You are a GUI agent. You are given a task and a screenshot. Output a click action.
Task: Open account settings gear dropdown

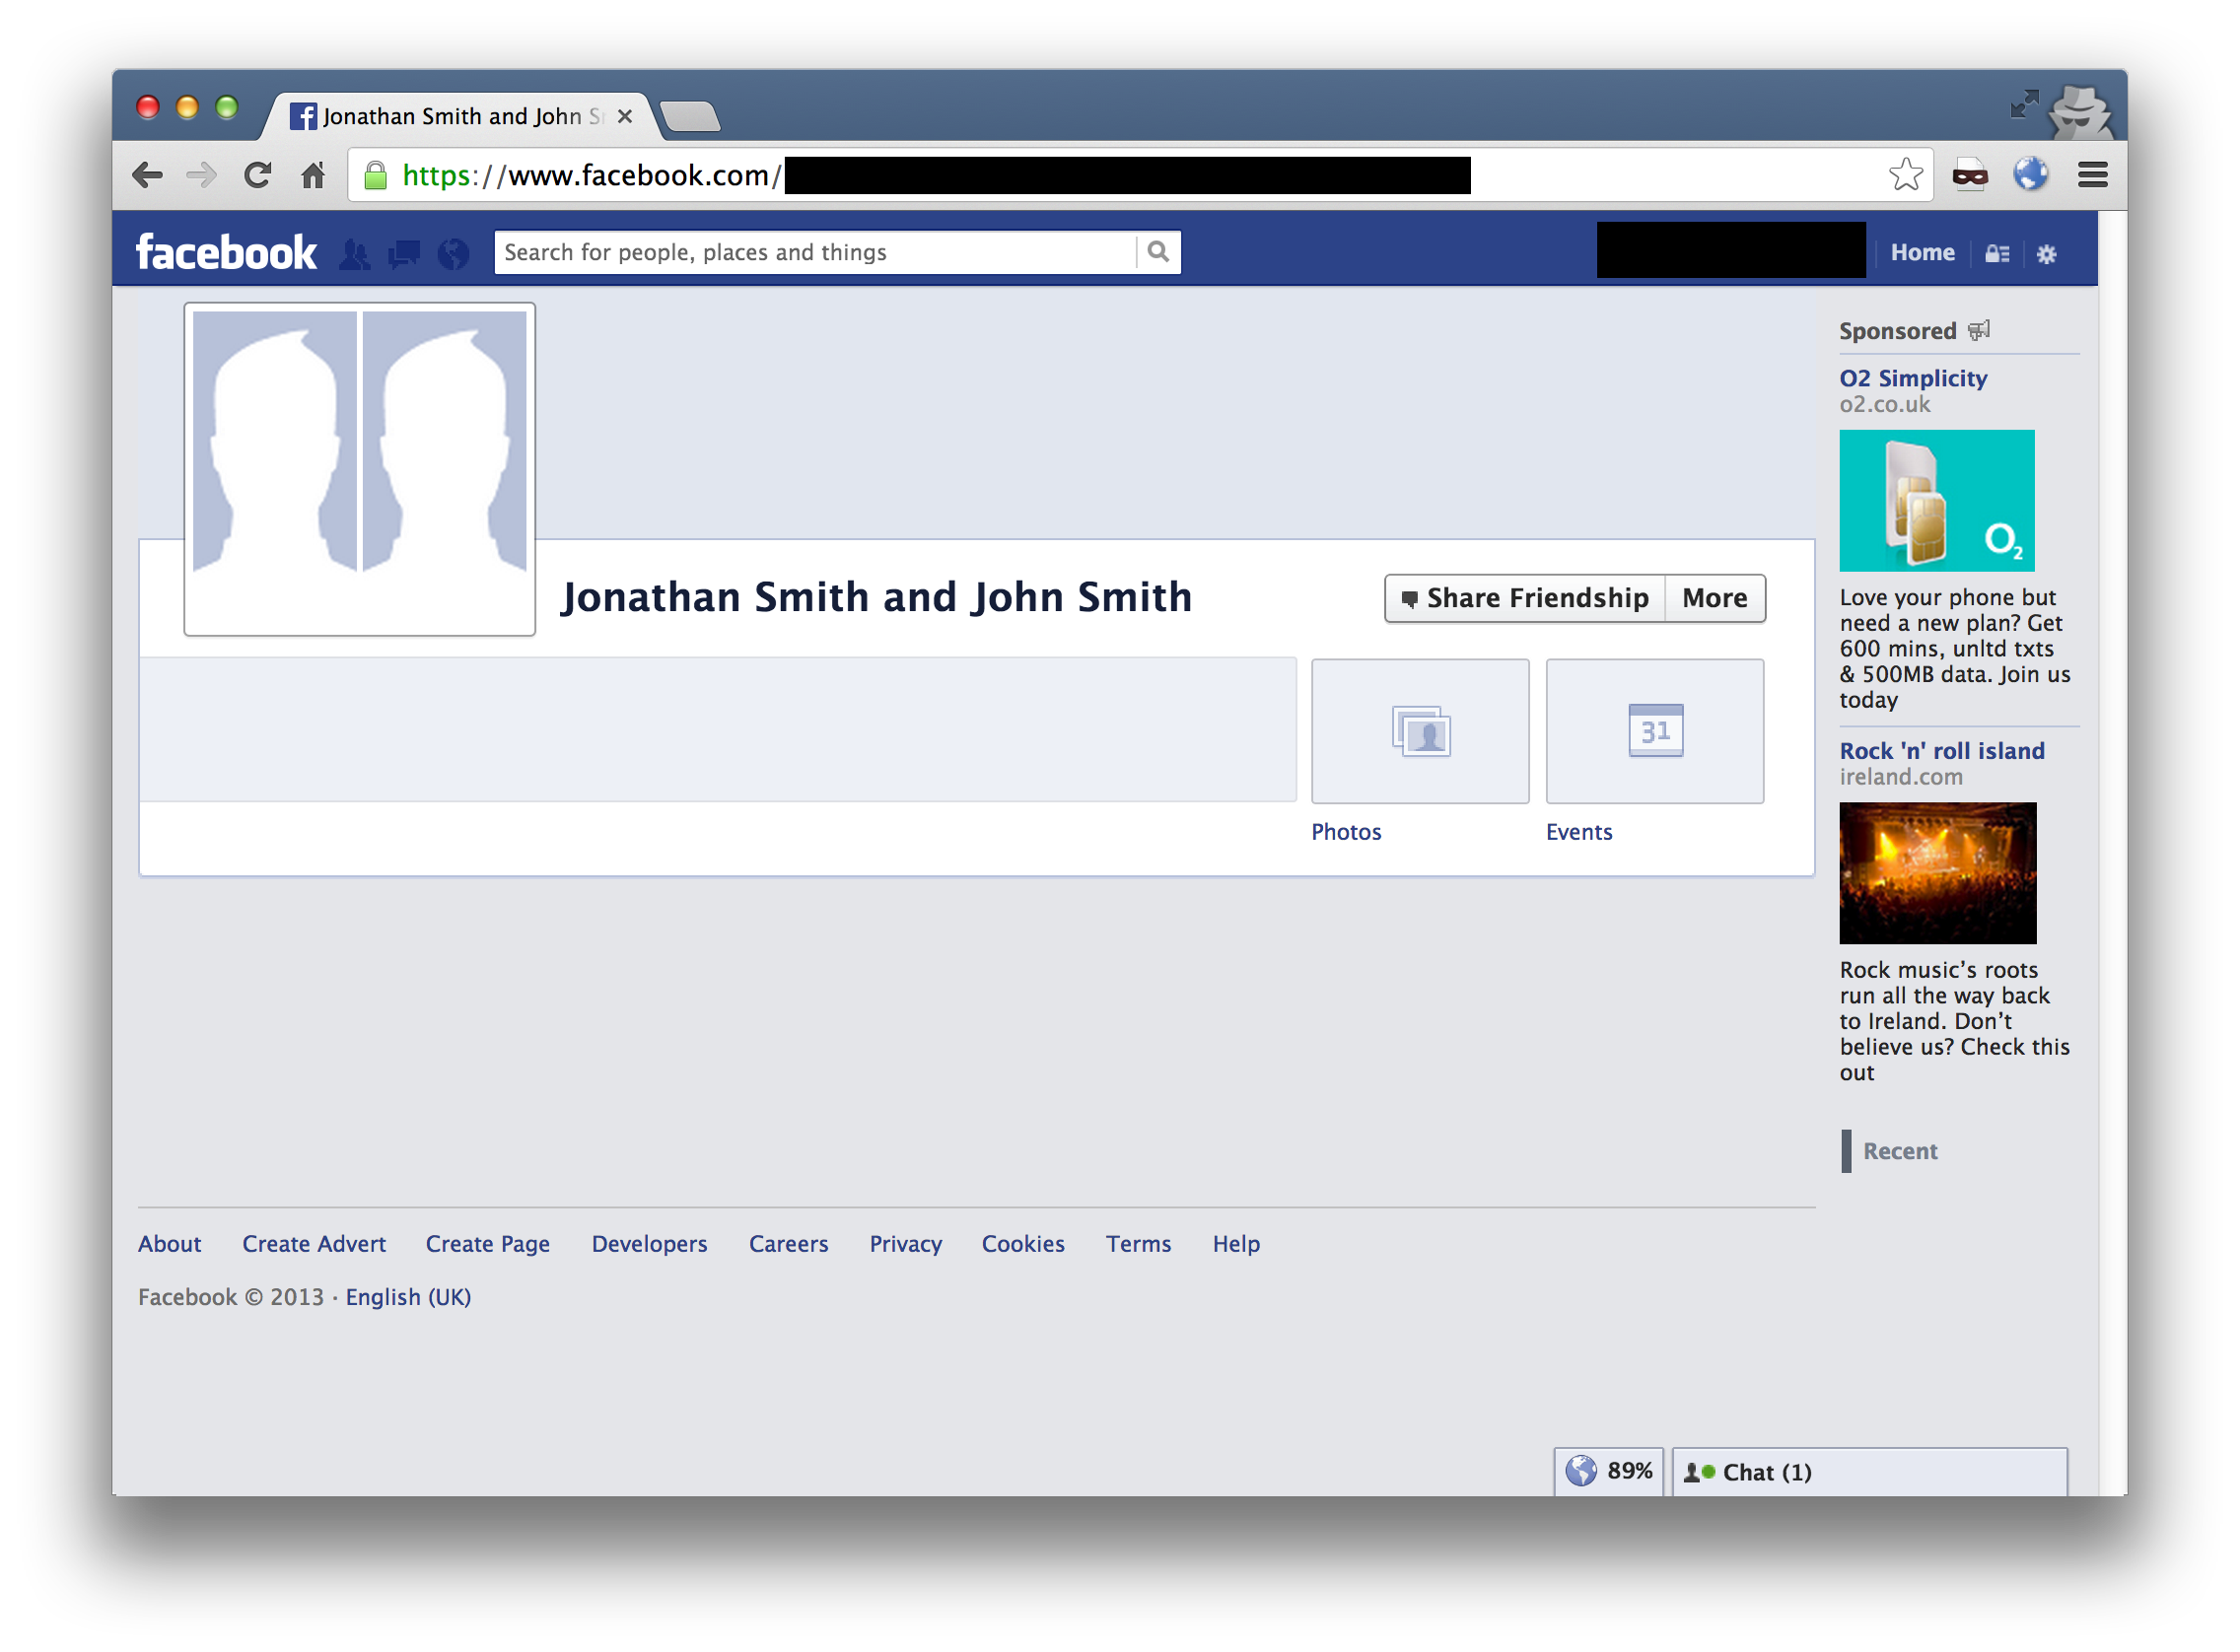pos(2047,254)
